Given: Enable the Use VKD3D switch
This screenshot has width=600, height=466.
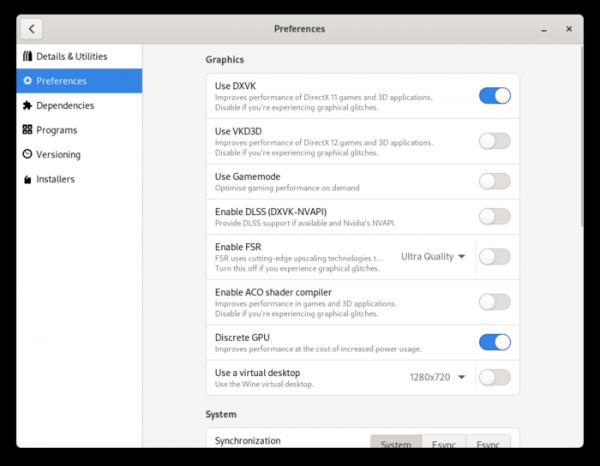Looking at the screenshot, I should click(494, 141).
